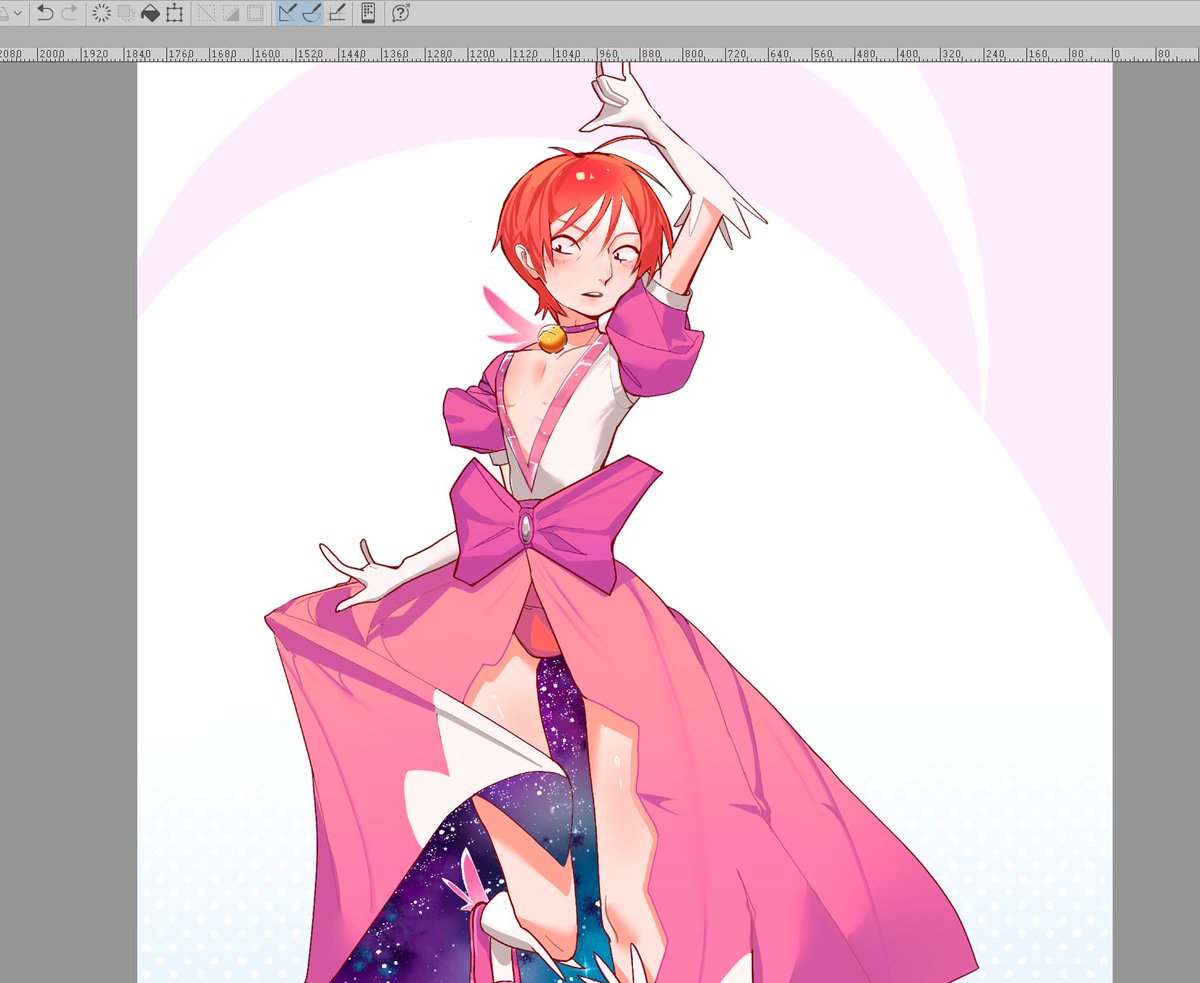Open the Scale/Rotate transform tool

[x=175, y=13]
